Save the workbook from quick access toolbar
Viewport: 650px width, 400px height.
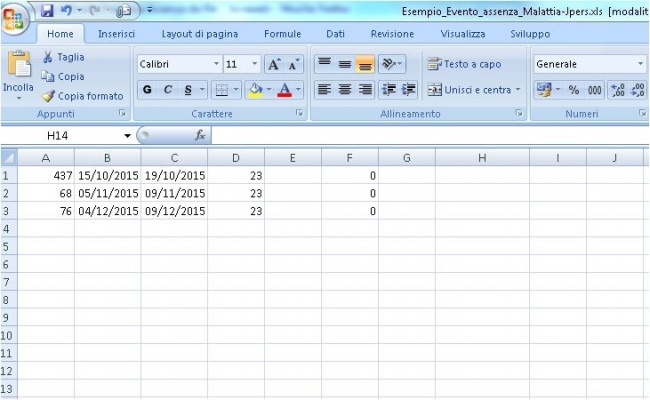pos(47,10)
